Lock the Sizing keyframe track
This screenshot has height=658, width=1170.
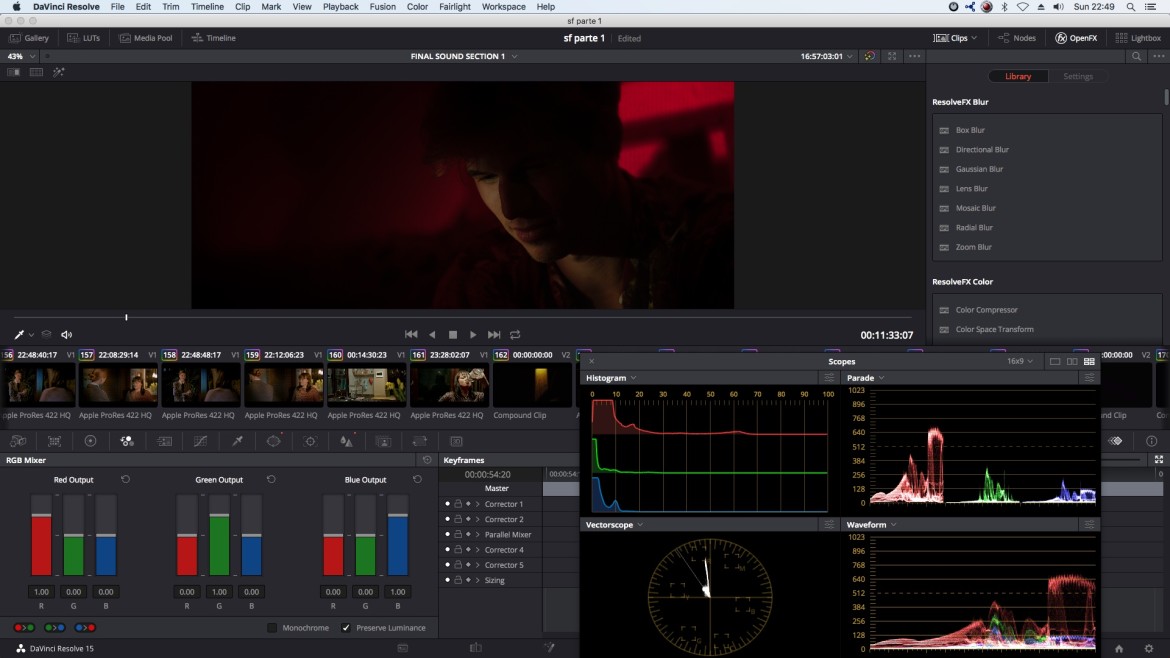pyautogui.click(x=458, y=580)
